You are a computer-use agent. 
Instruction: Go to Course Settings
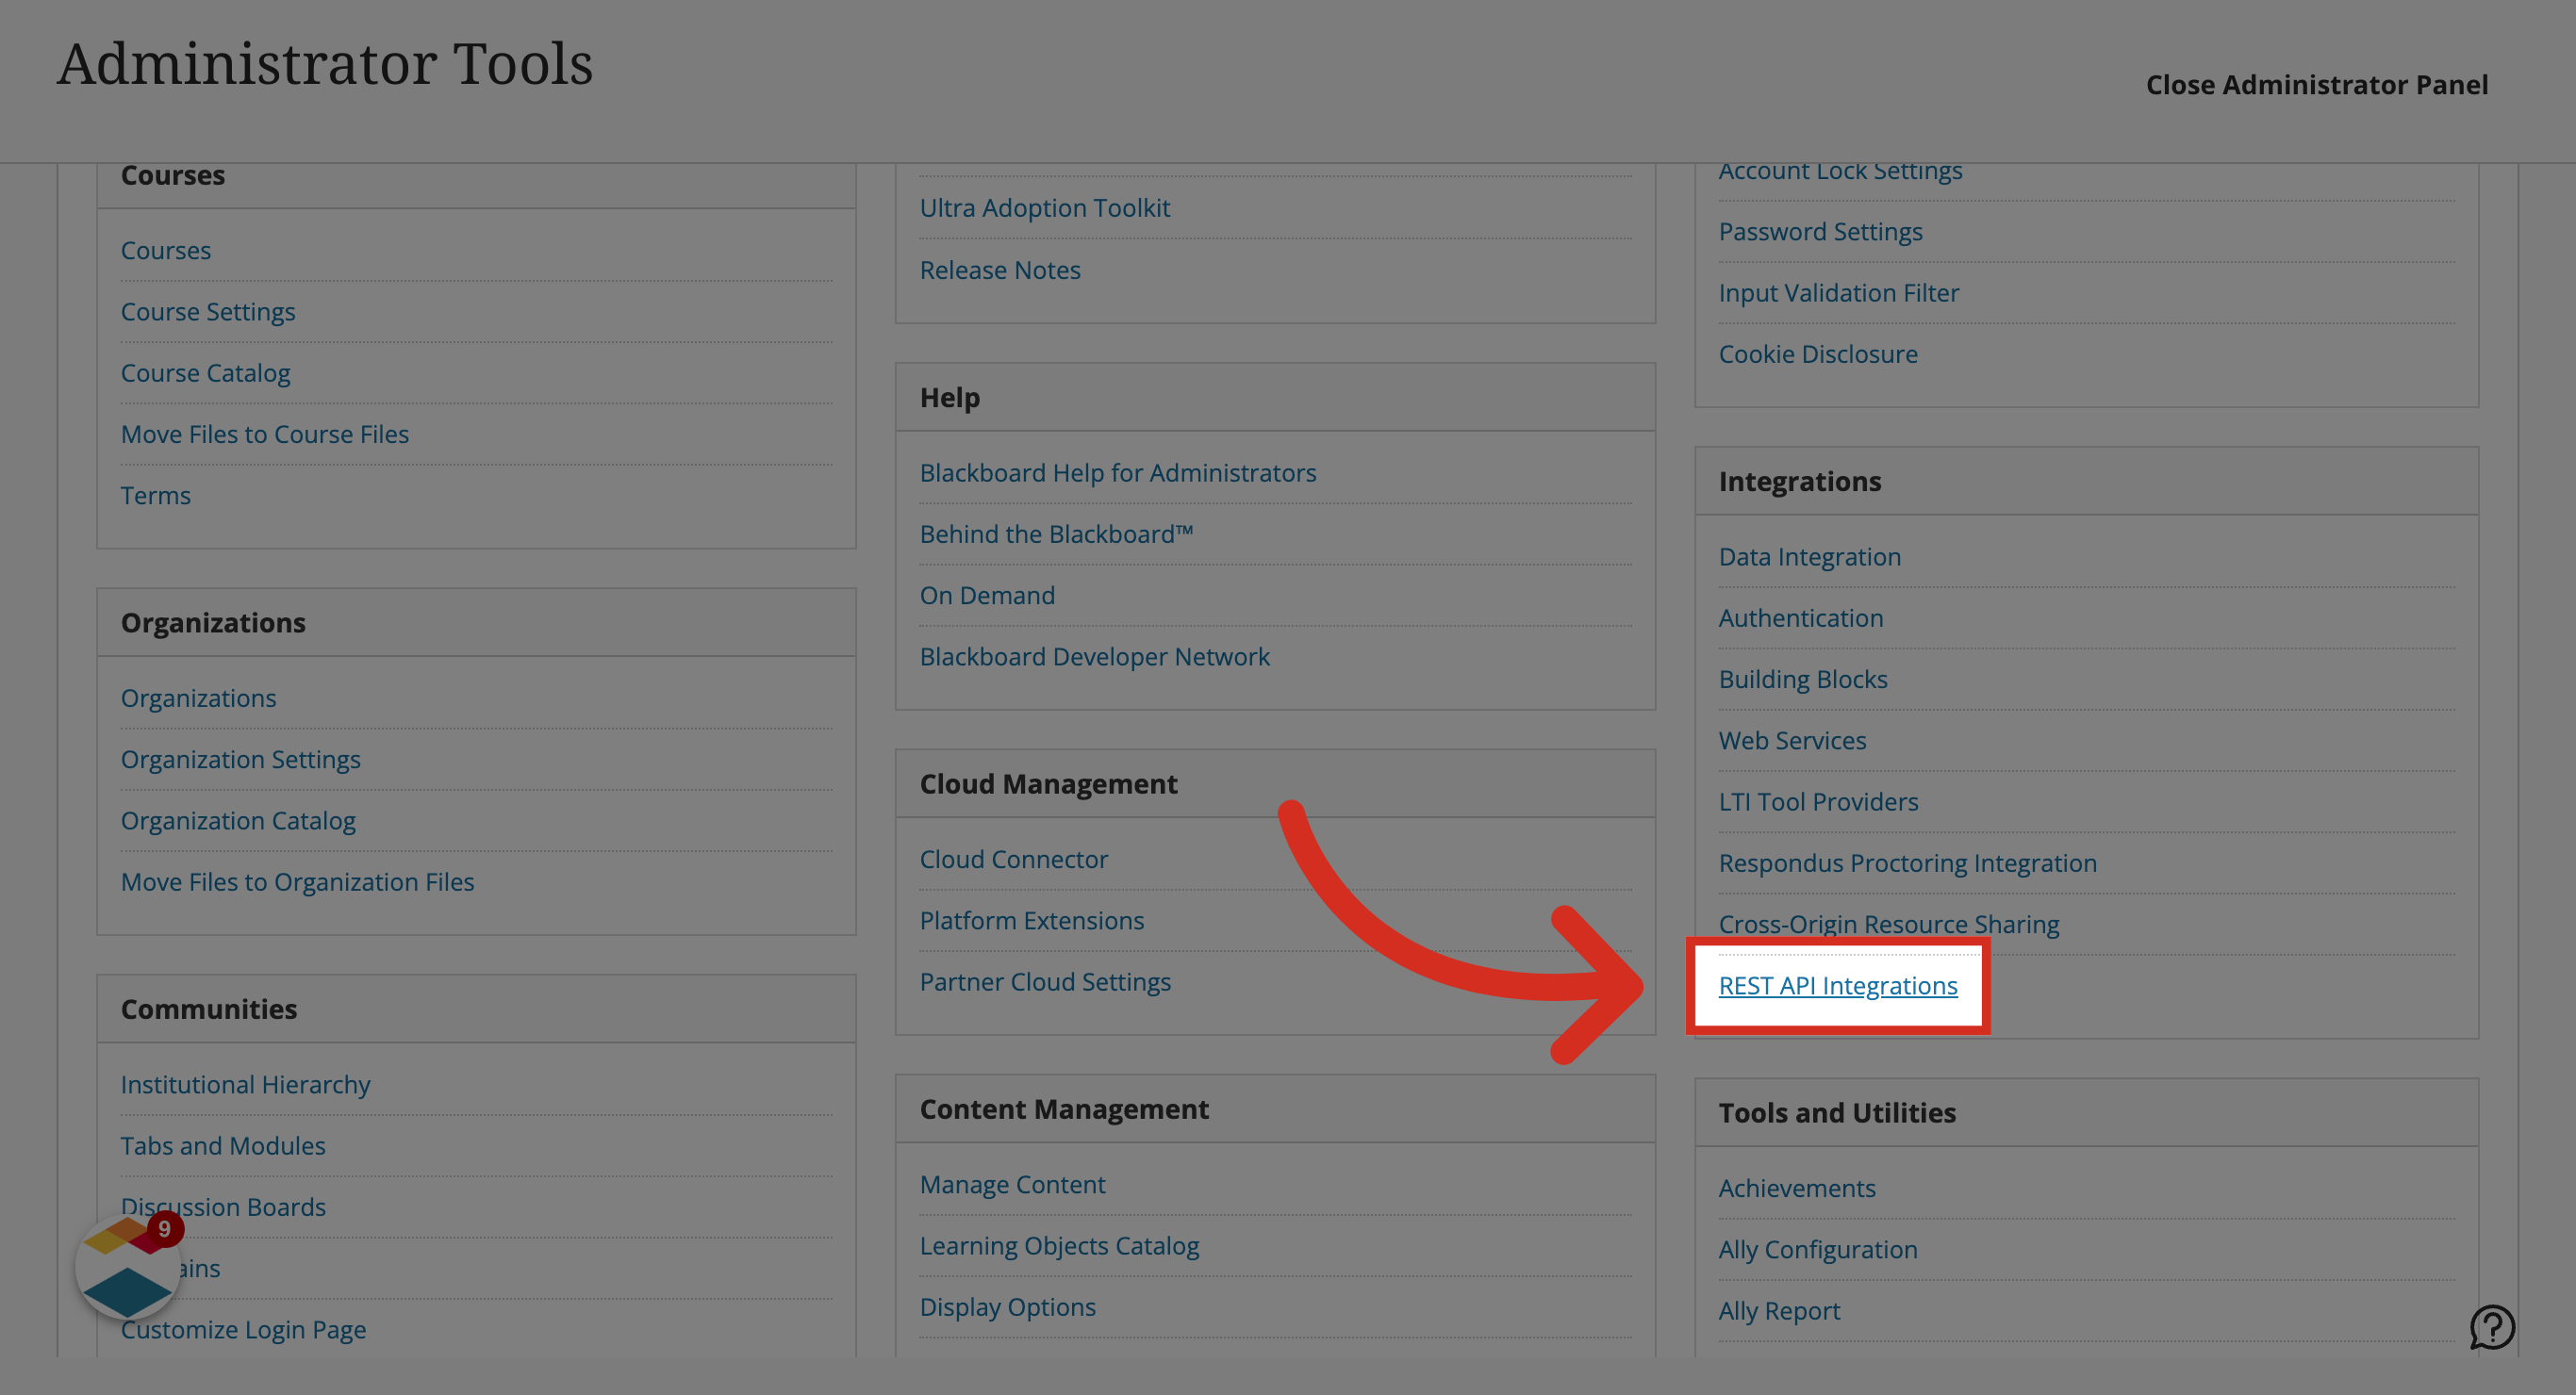(x=208, y=311)
